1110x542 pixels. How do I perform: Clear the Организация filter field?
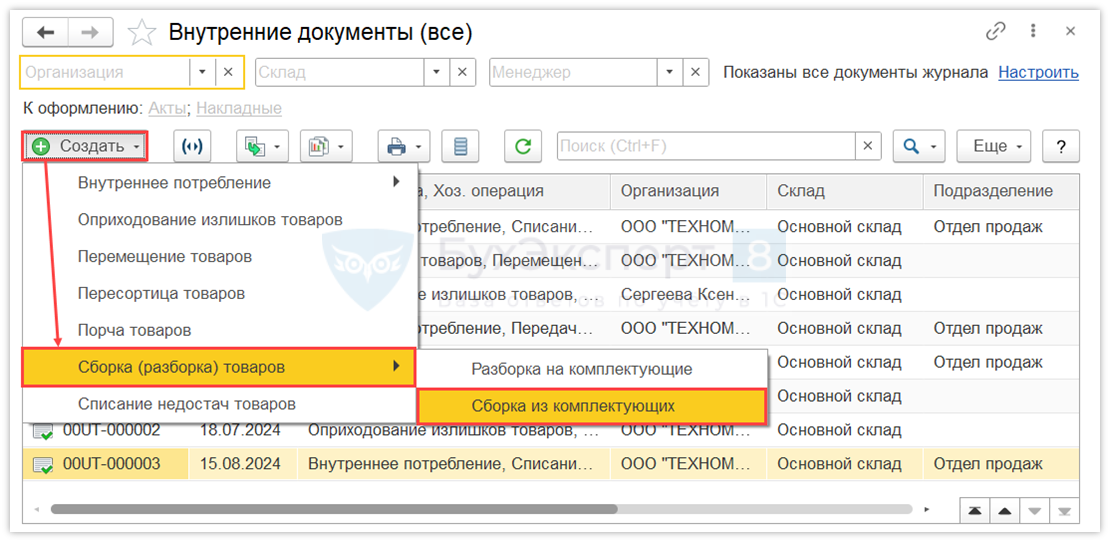[228, 72]
